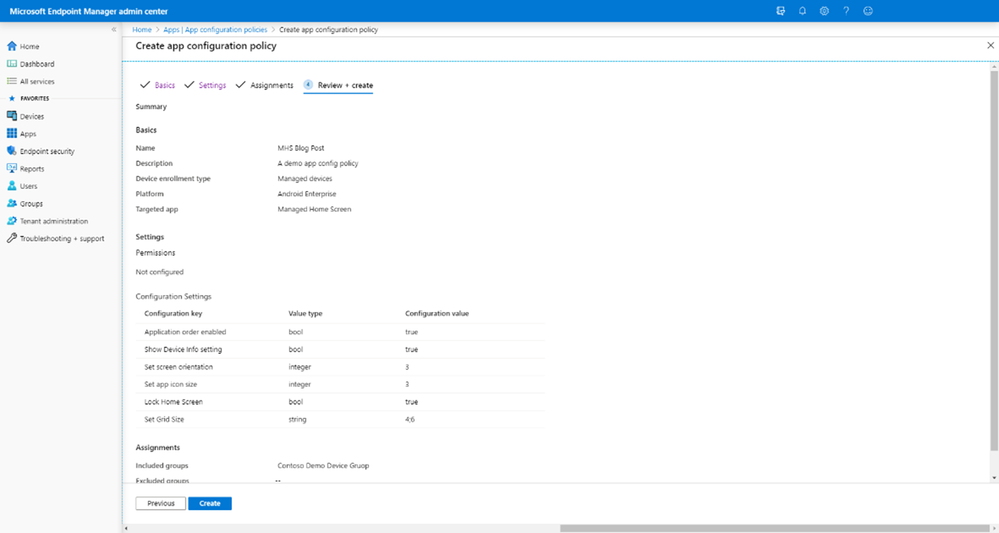Click the help question mark icon
The image size is (999, 533).
[846, 11]
